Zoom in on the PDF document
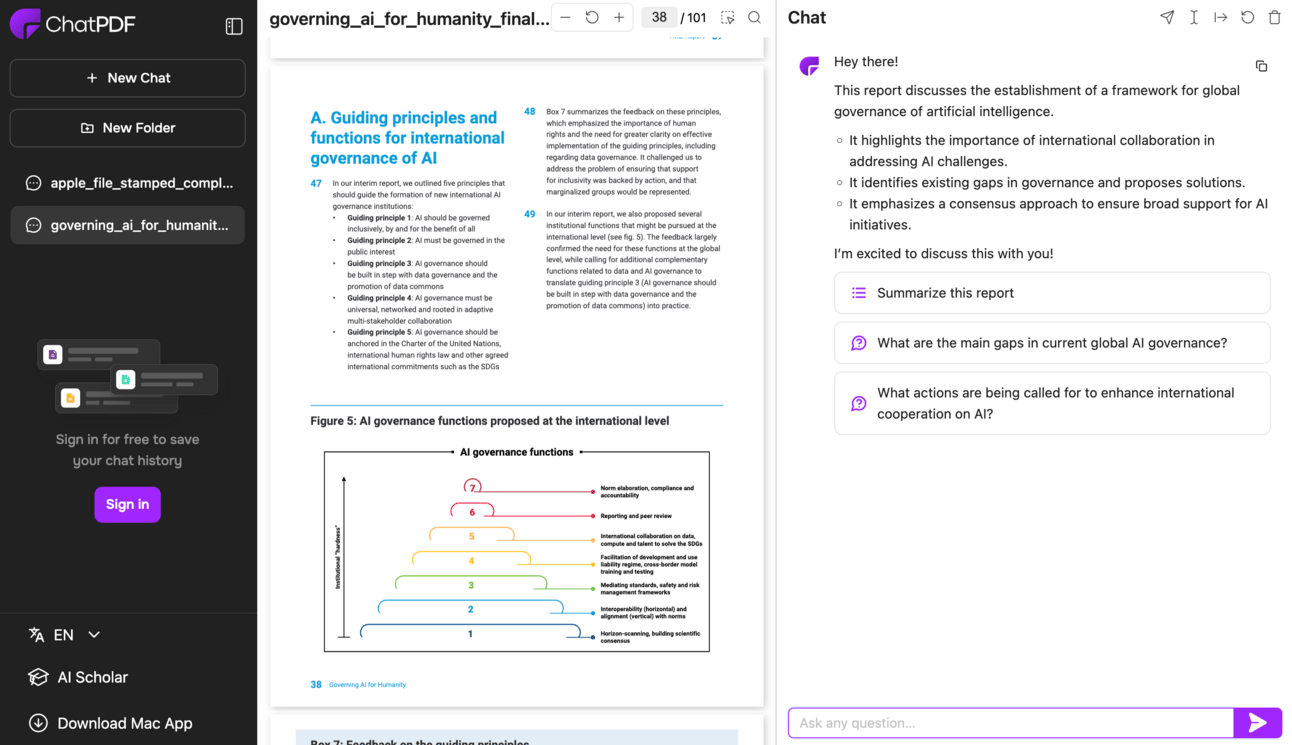 tap(619, 17)
